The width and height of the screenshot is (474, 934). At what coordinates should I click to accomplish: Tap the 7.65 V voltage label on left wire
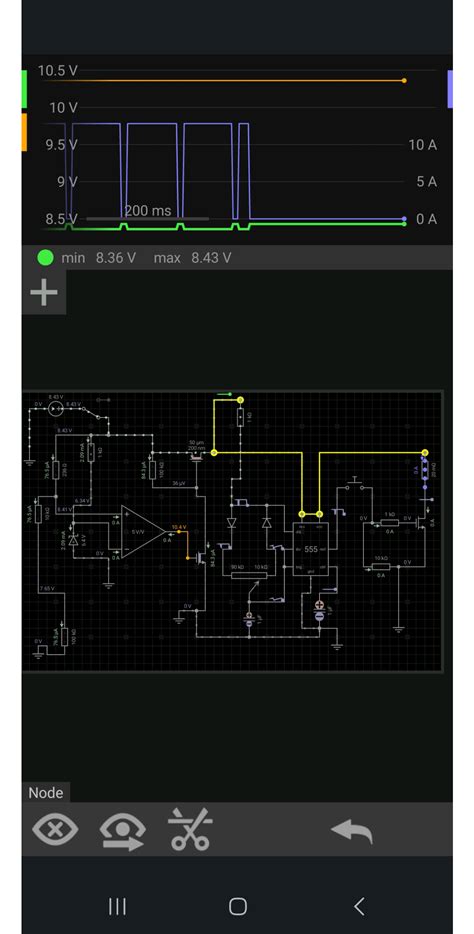tap(47, 589)
